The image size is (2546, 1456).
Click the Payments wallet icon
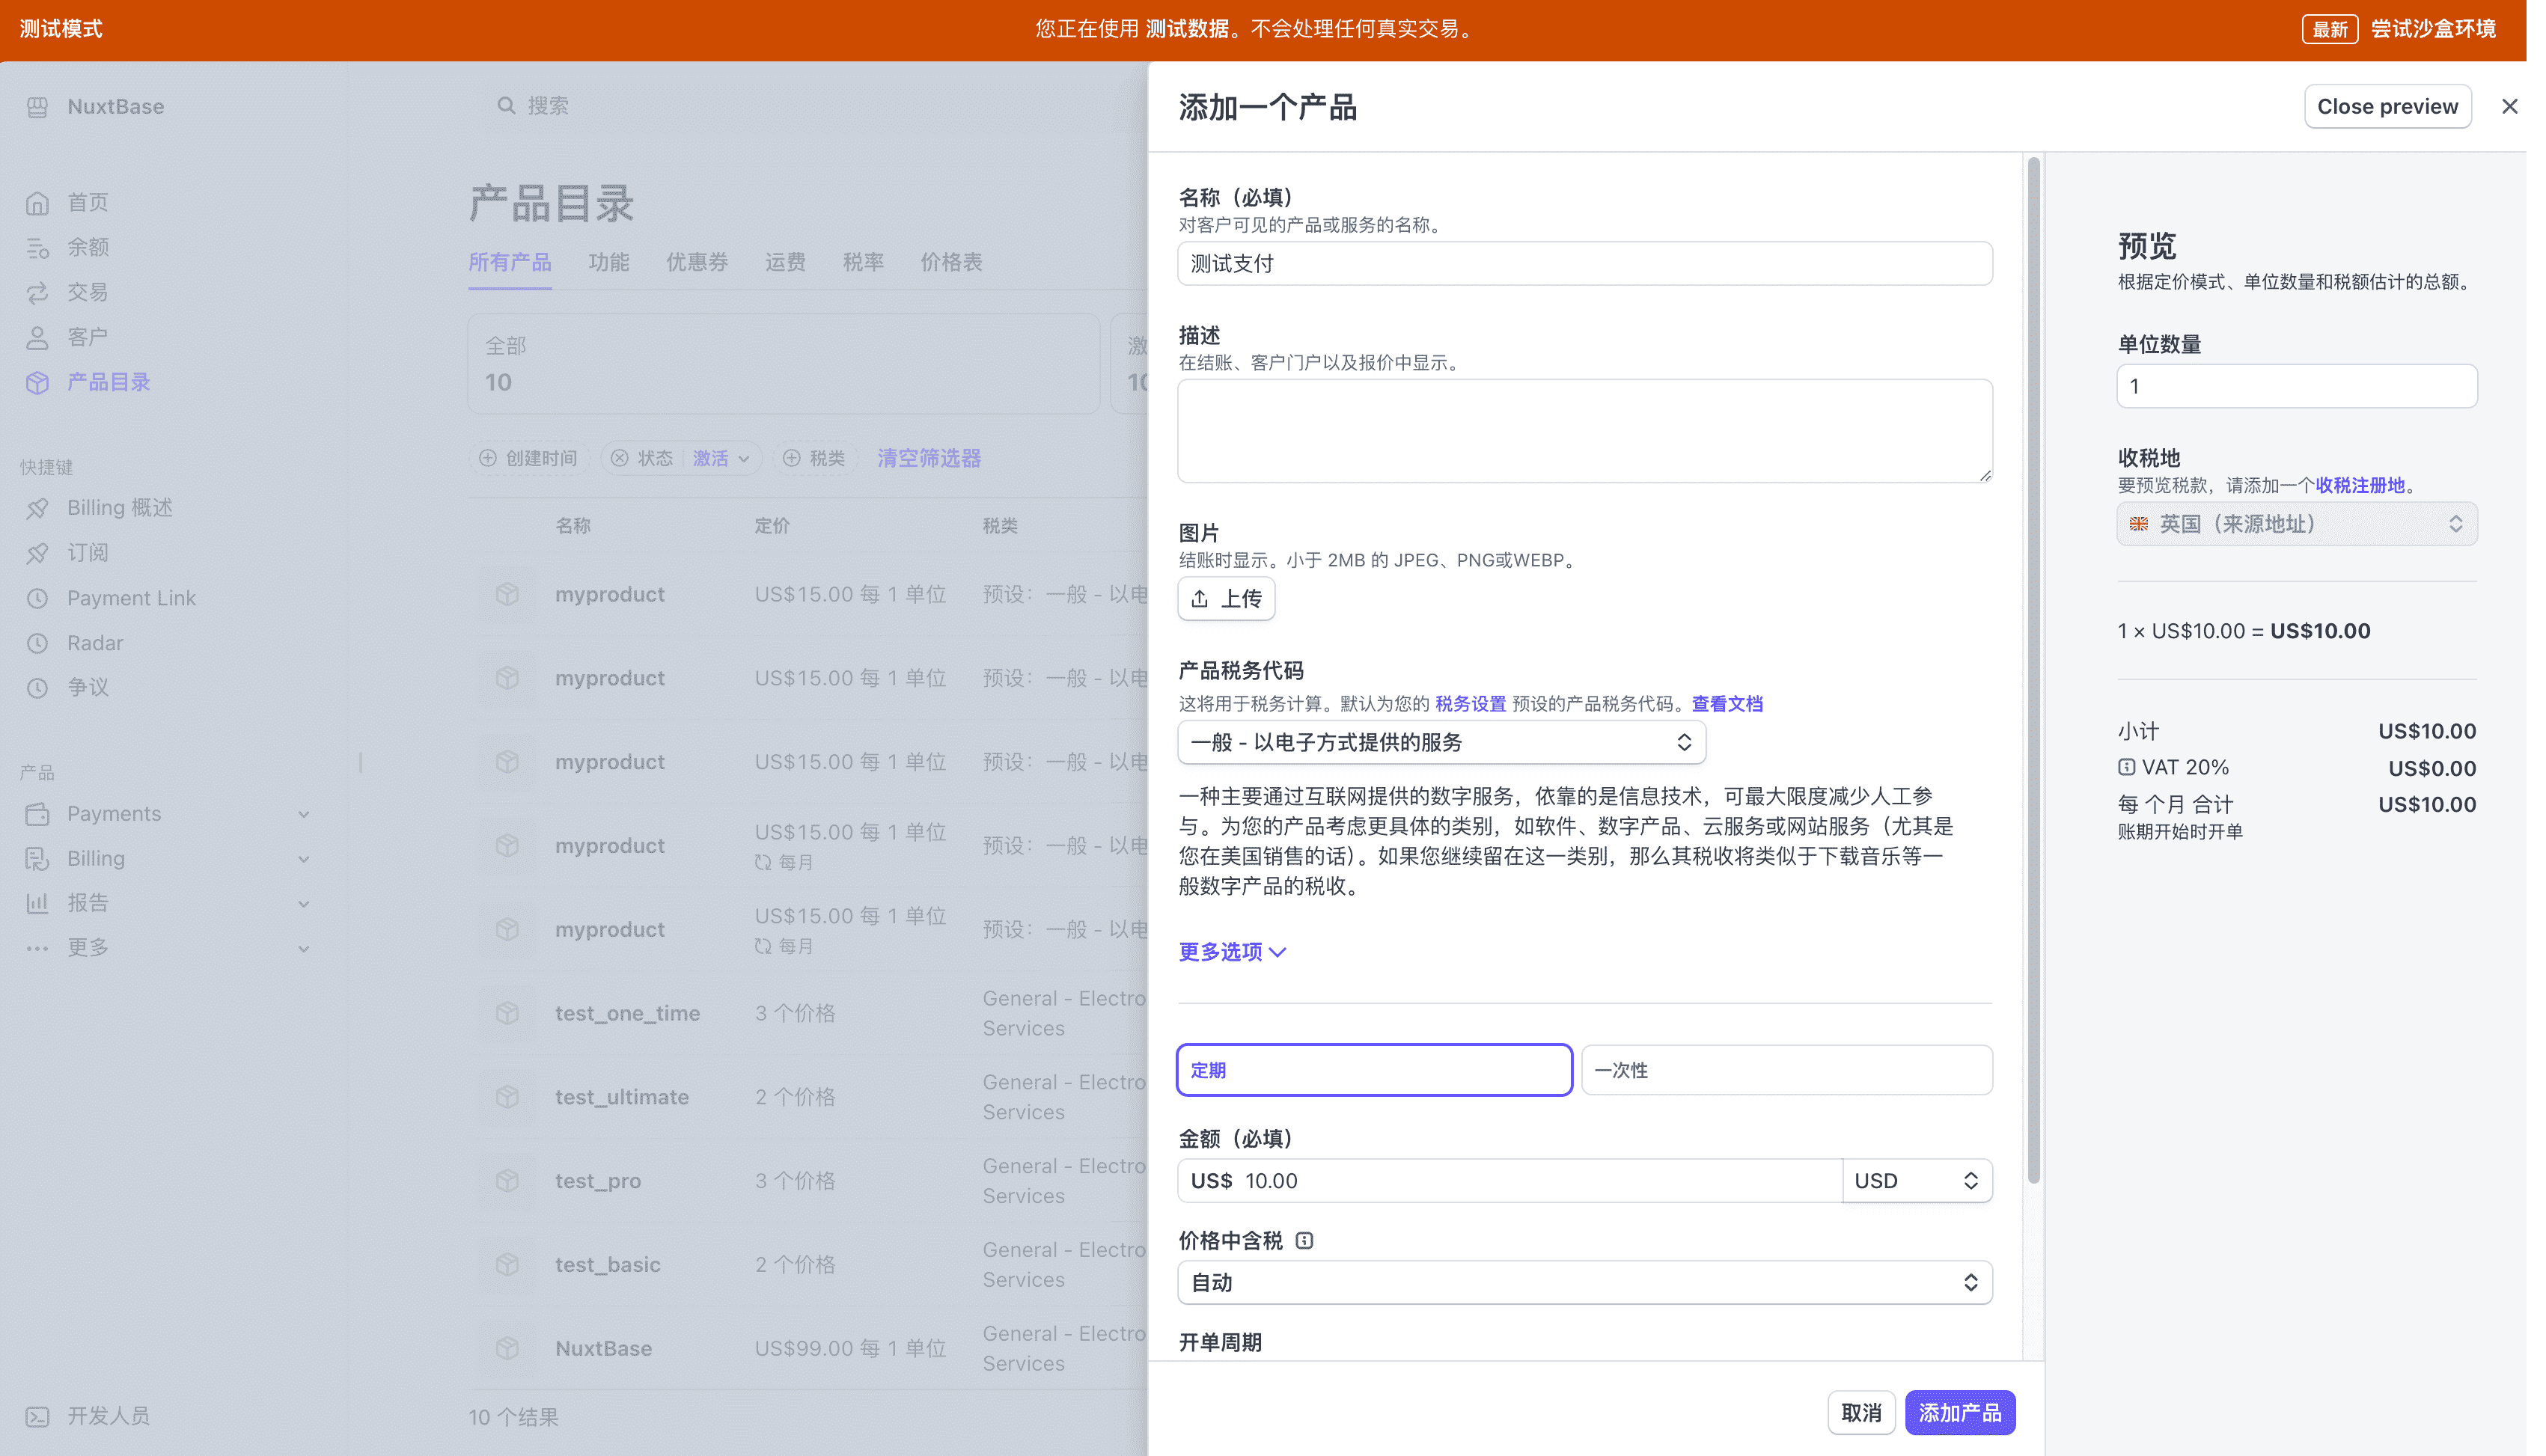click(x=37, y=814)
